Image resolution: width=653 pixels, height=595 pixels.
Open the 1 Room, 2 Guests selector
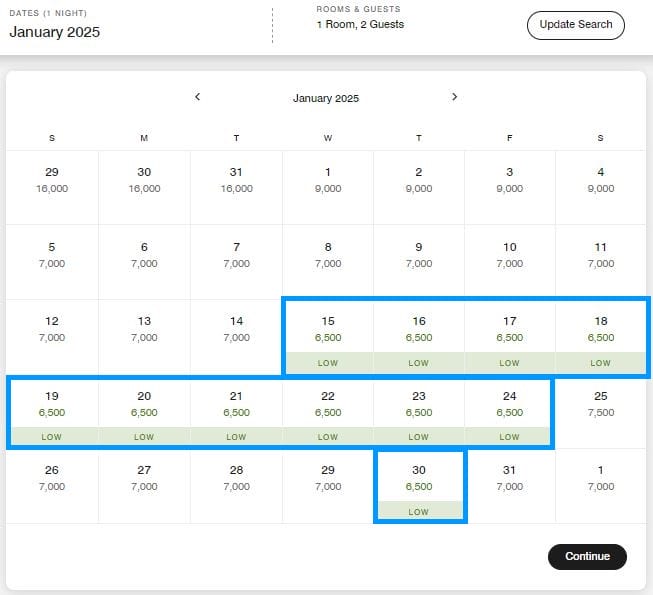[360, 19]
